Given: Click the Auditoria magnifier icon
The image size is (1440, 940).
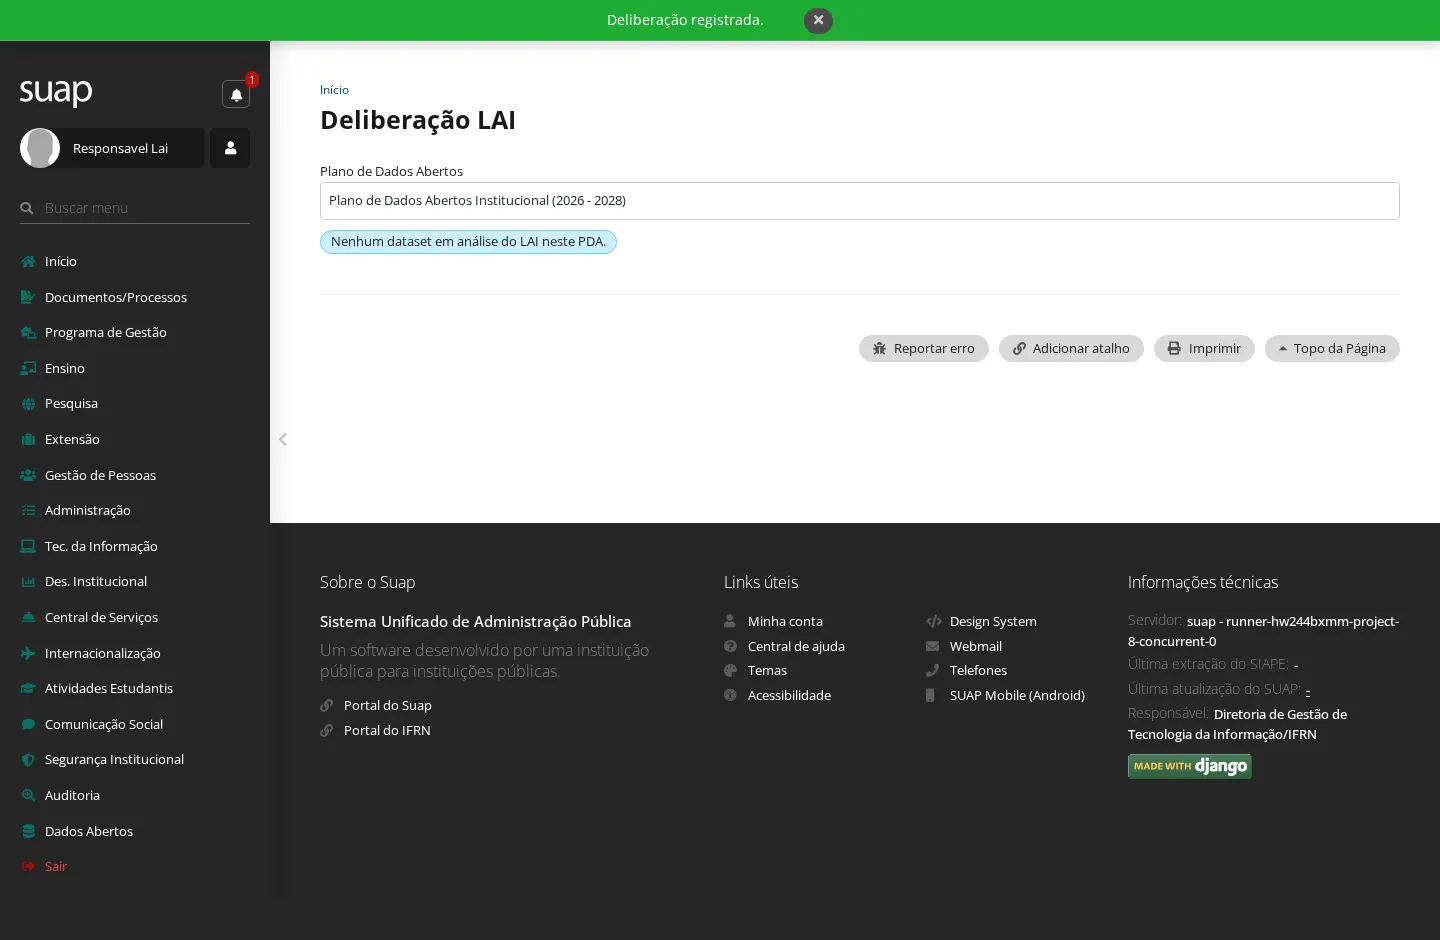Looking at the screenshot, I should 28,795.
